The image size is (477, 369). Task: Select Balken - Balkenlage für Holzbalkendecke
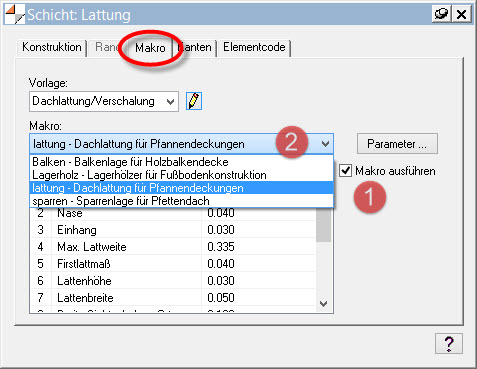pos(182,162)
